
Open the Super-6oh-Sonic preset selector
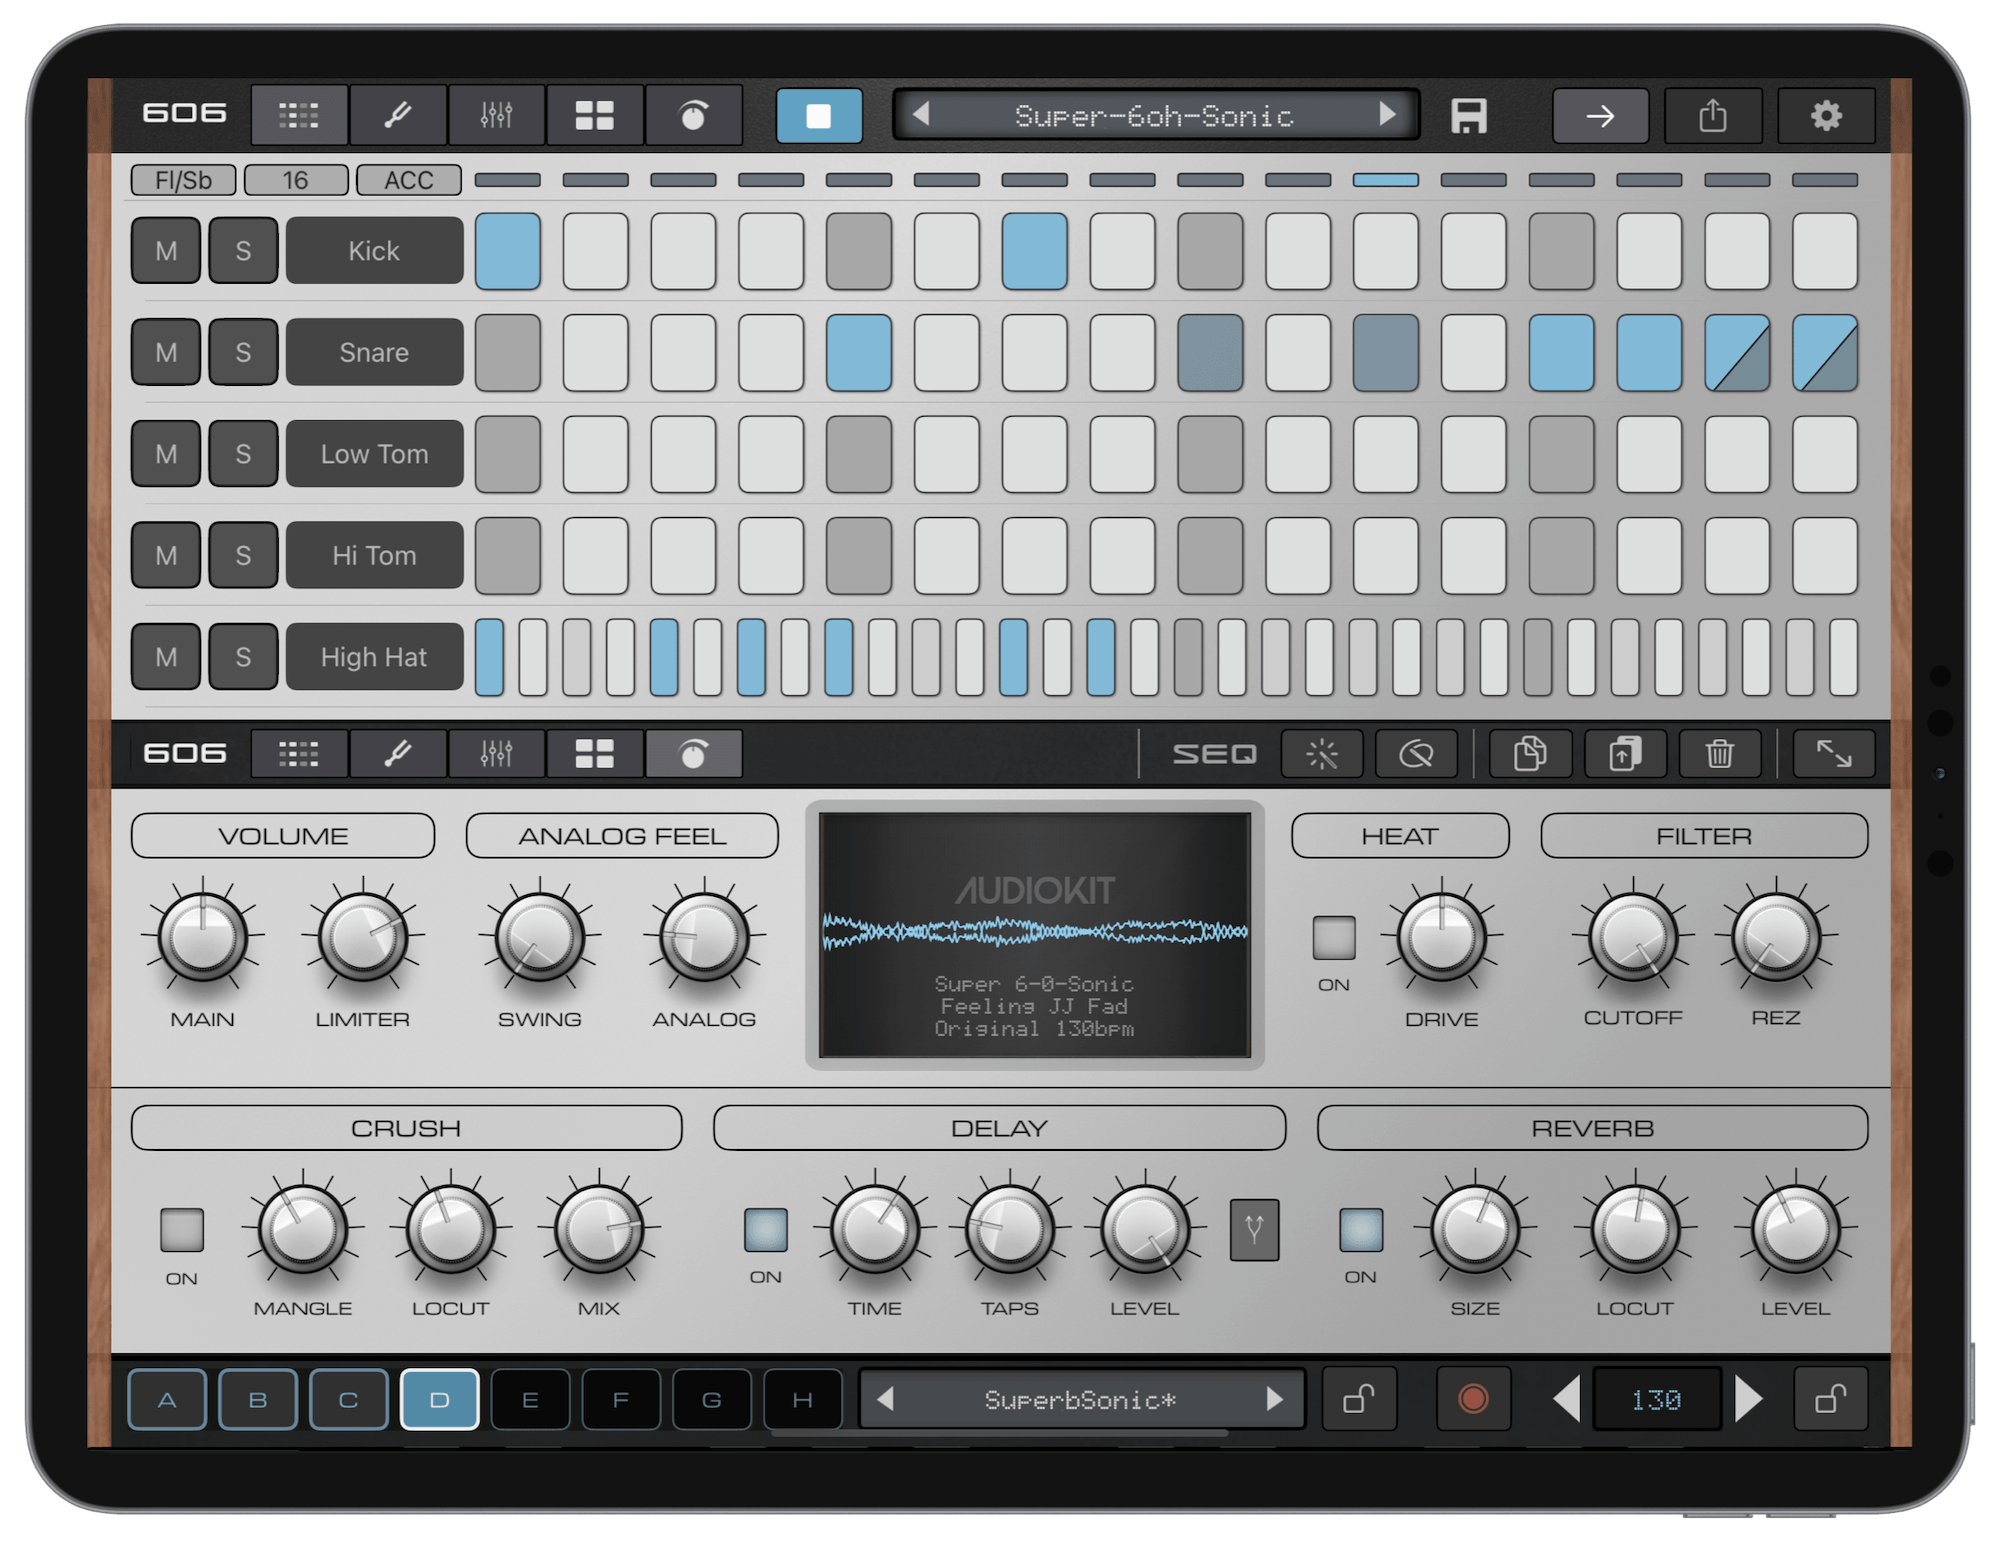click(1154, 116)
